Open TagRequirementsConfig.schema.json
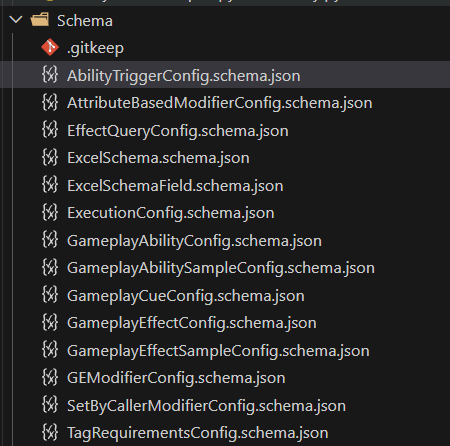450x446 pixels. [x=198, y=433]
